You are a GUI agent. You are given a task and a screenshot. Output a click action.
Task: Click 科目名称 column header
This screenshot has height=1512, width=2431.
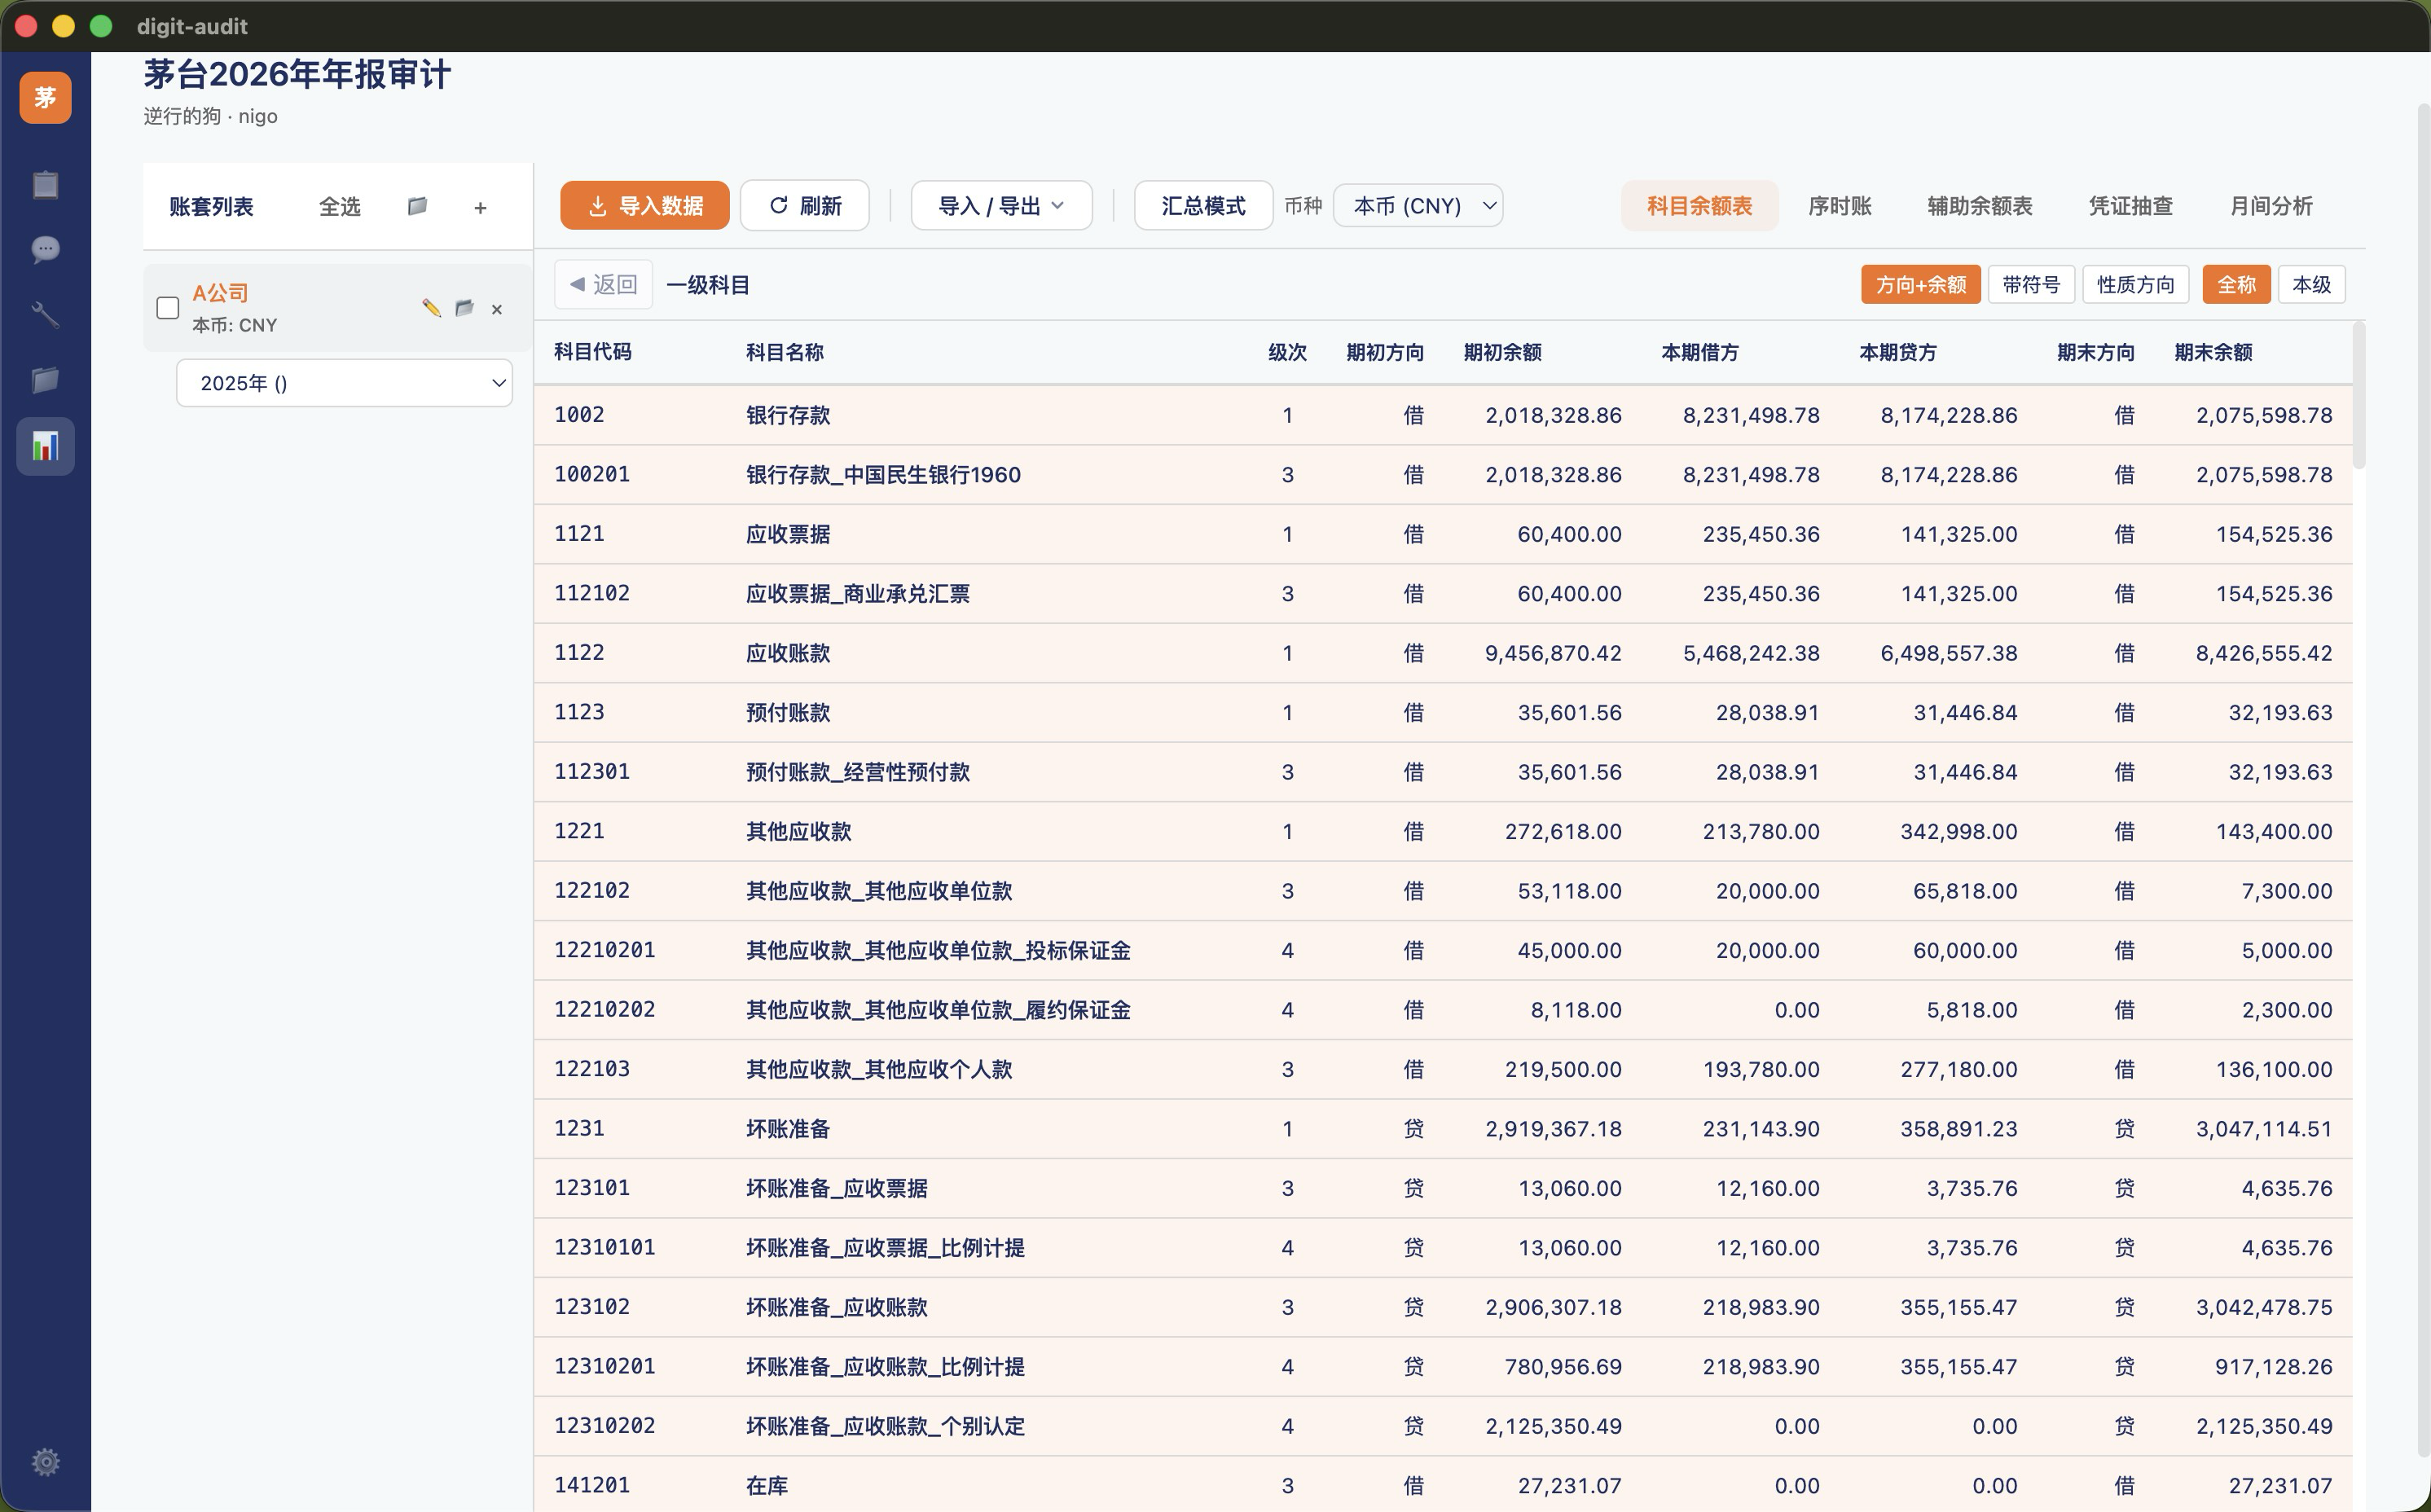tap(785, 352)
